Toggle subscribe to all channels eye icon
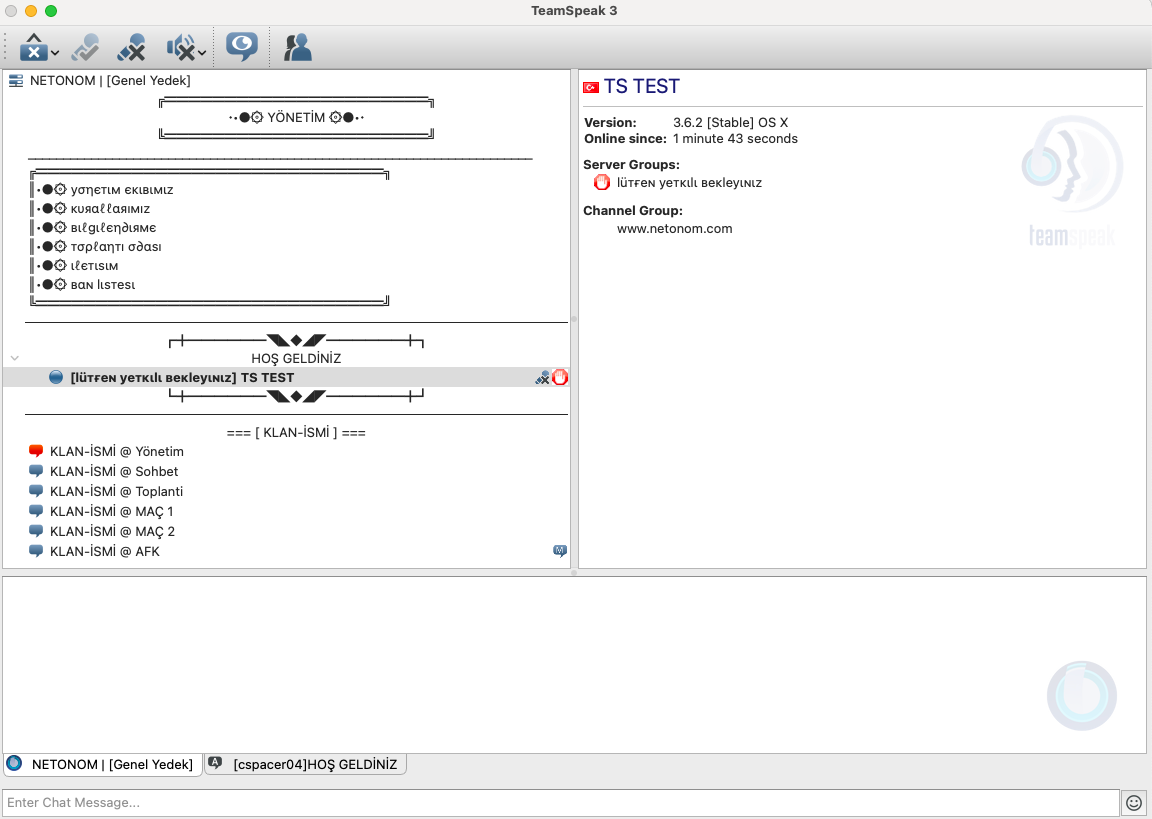 [241, 47]
